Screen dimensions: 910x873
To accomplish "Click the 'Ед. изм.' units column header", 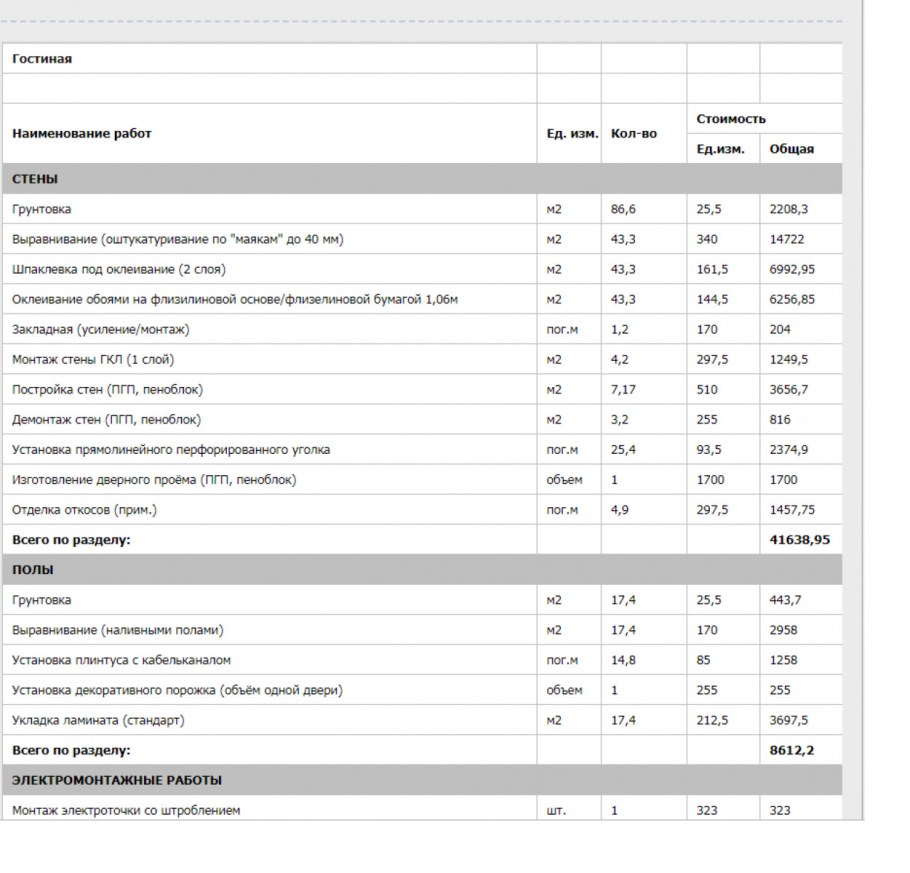I will tap(572, 133).
